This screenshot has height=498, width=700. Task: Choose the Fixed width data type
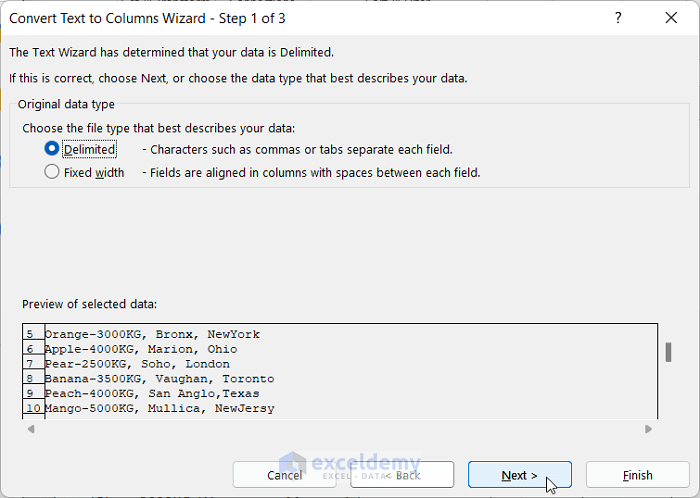[x=53, y=172]
